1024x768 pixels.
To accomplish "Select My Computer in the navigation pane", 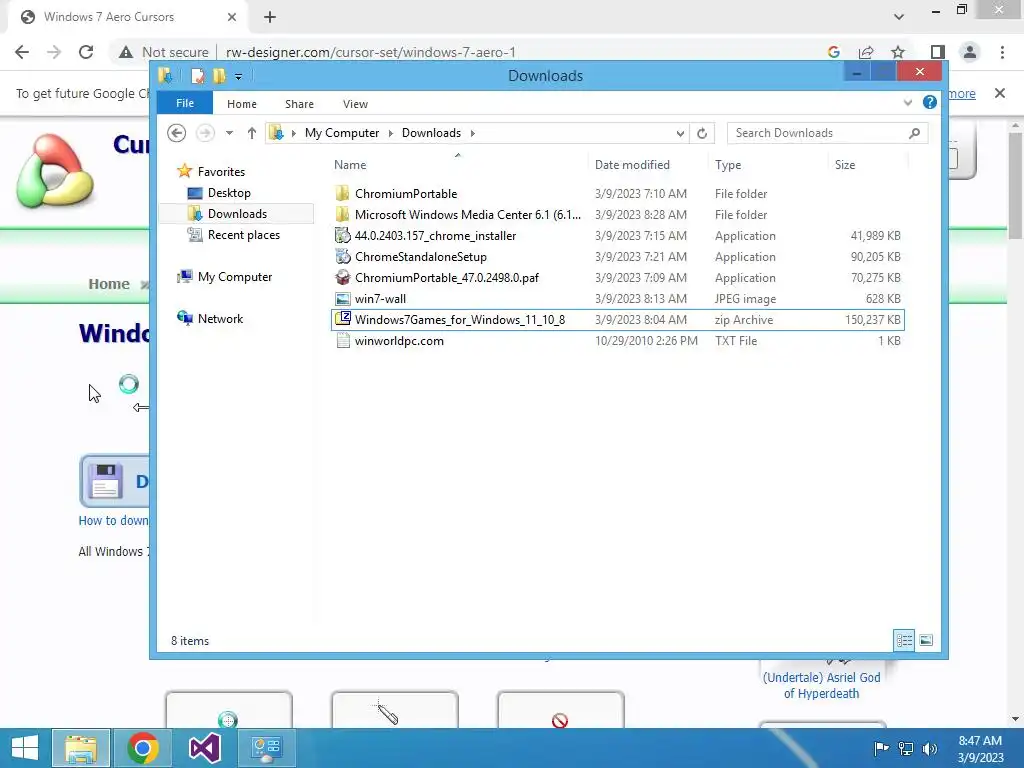I will point(234,277).
